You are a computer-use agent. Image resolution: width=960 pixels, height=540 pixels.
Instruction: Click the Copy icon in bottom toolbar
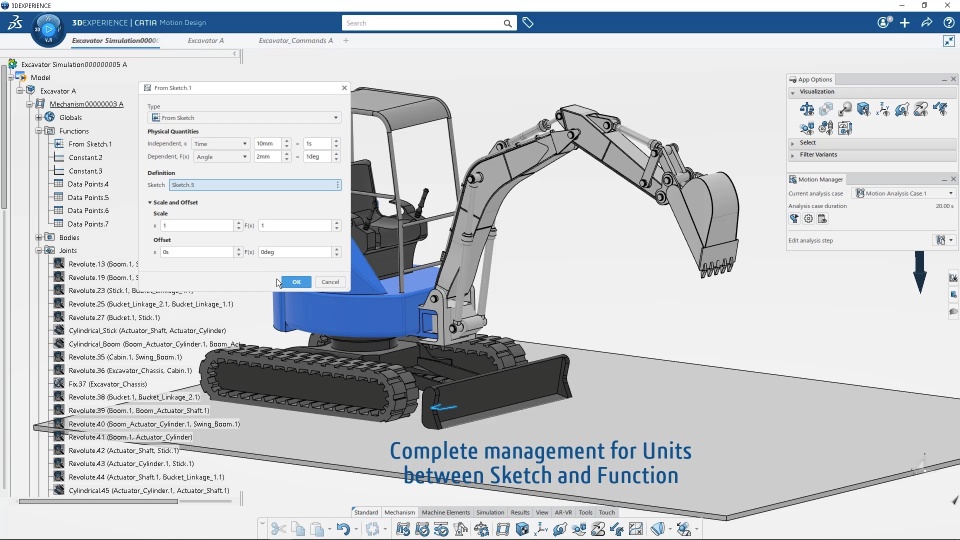click(298, 529)
